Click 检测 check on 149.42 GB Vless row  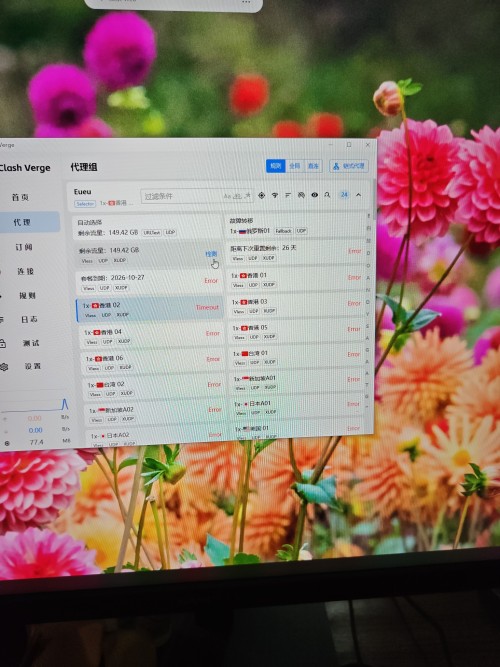(x=211, y=254)
